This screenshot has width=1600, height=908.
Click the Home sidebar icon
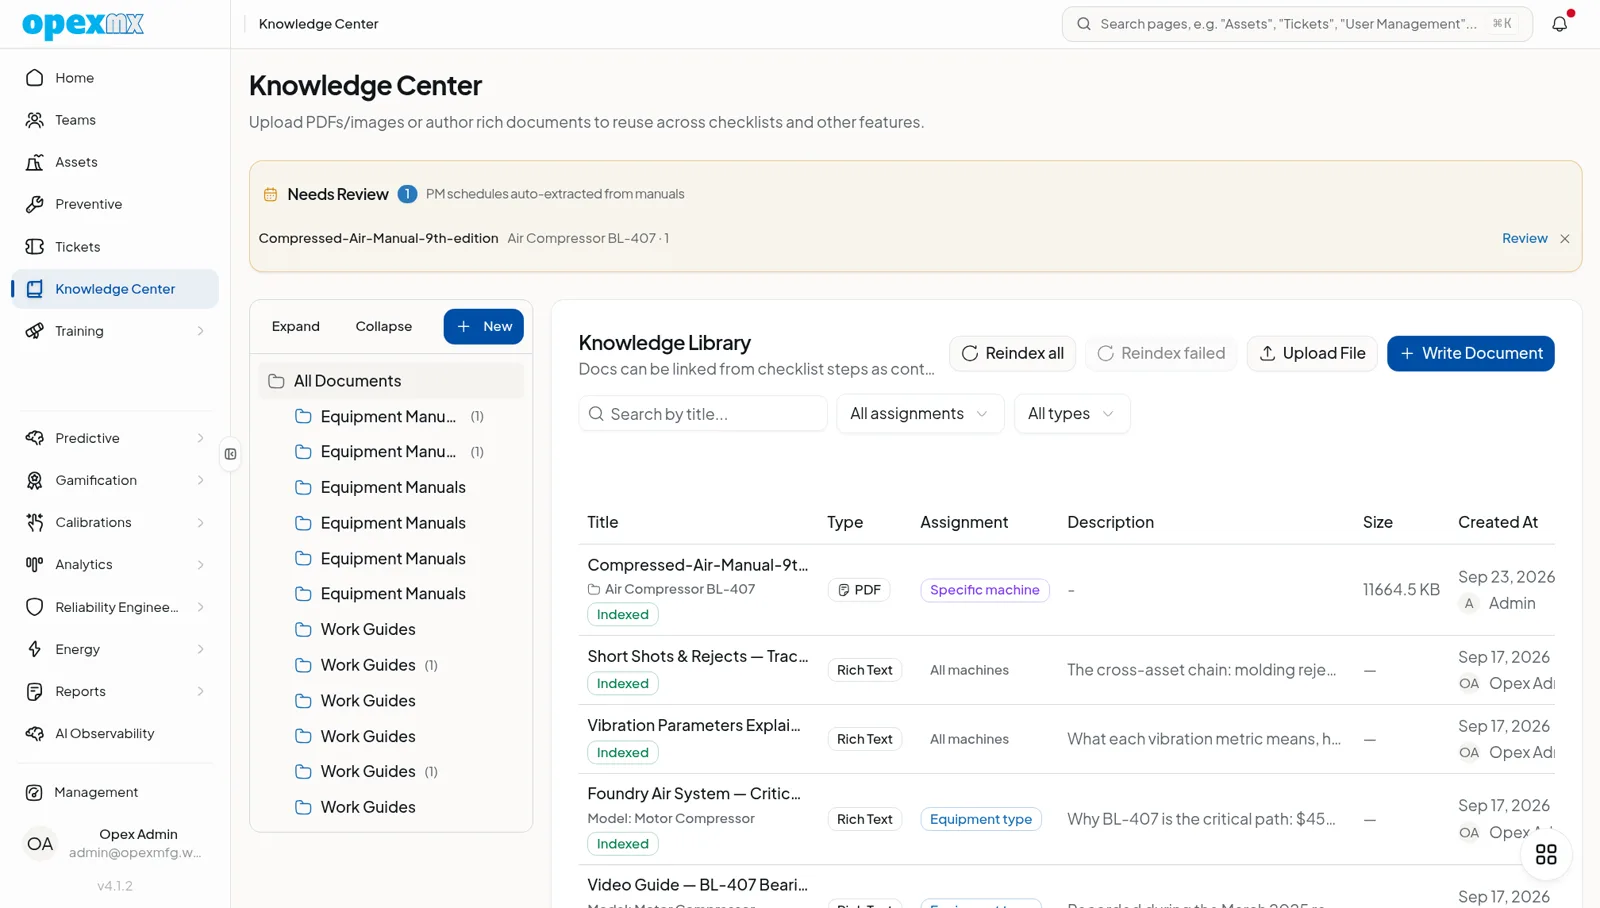click(35, 77)
